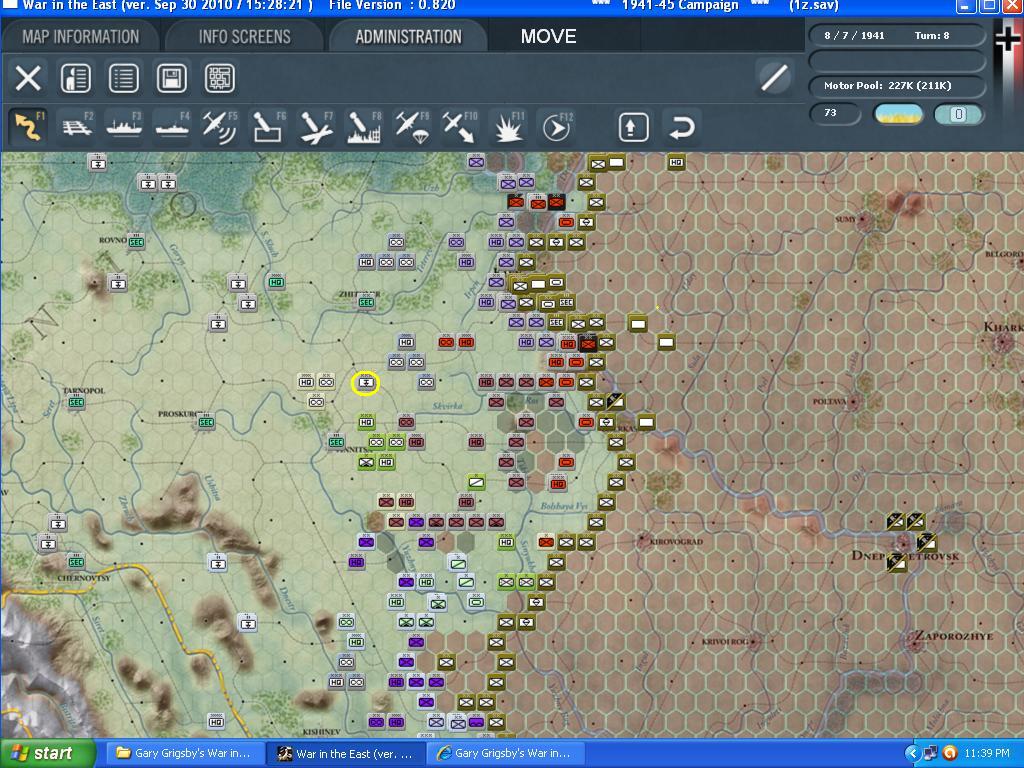
Task: Open the Gary Grigsby's War folder taskbar item
Action: (x=184, y=754)
